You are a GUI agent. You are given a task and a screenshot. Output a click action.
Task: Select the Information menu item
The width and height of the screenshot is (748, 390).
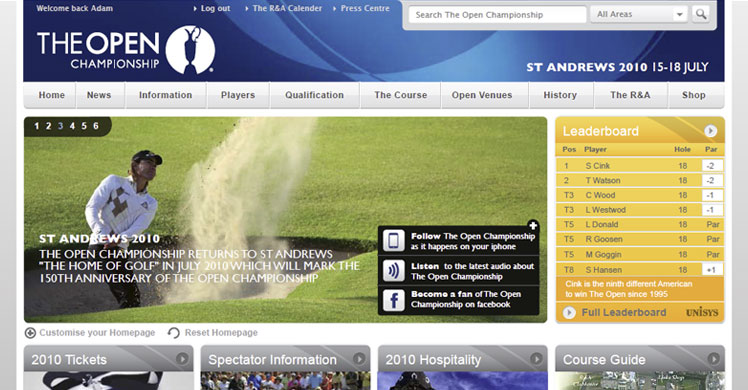[x=166, y=95]
